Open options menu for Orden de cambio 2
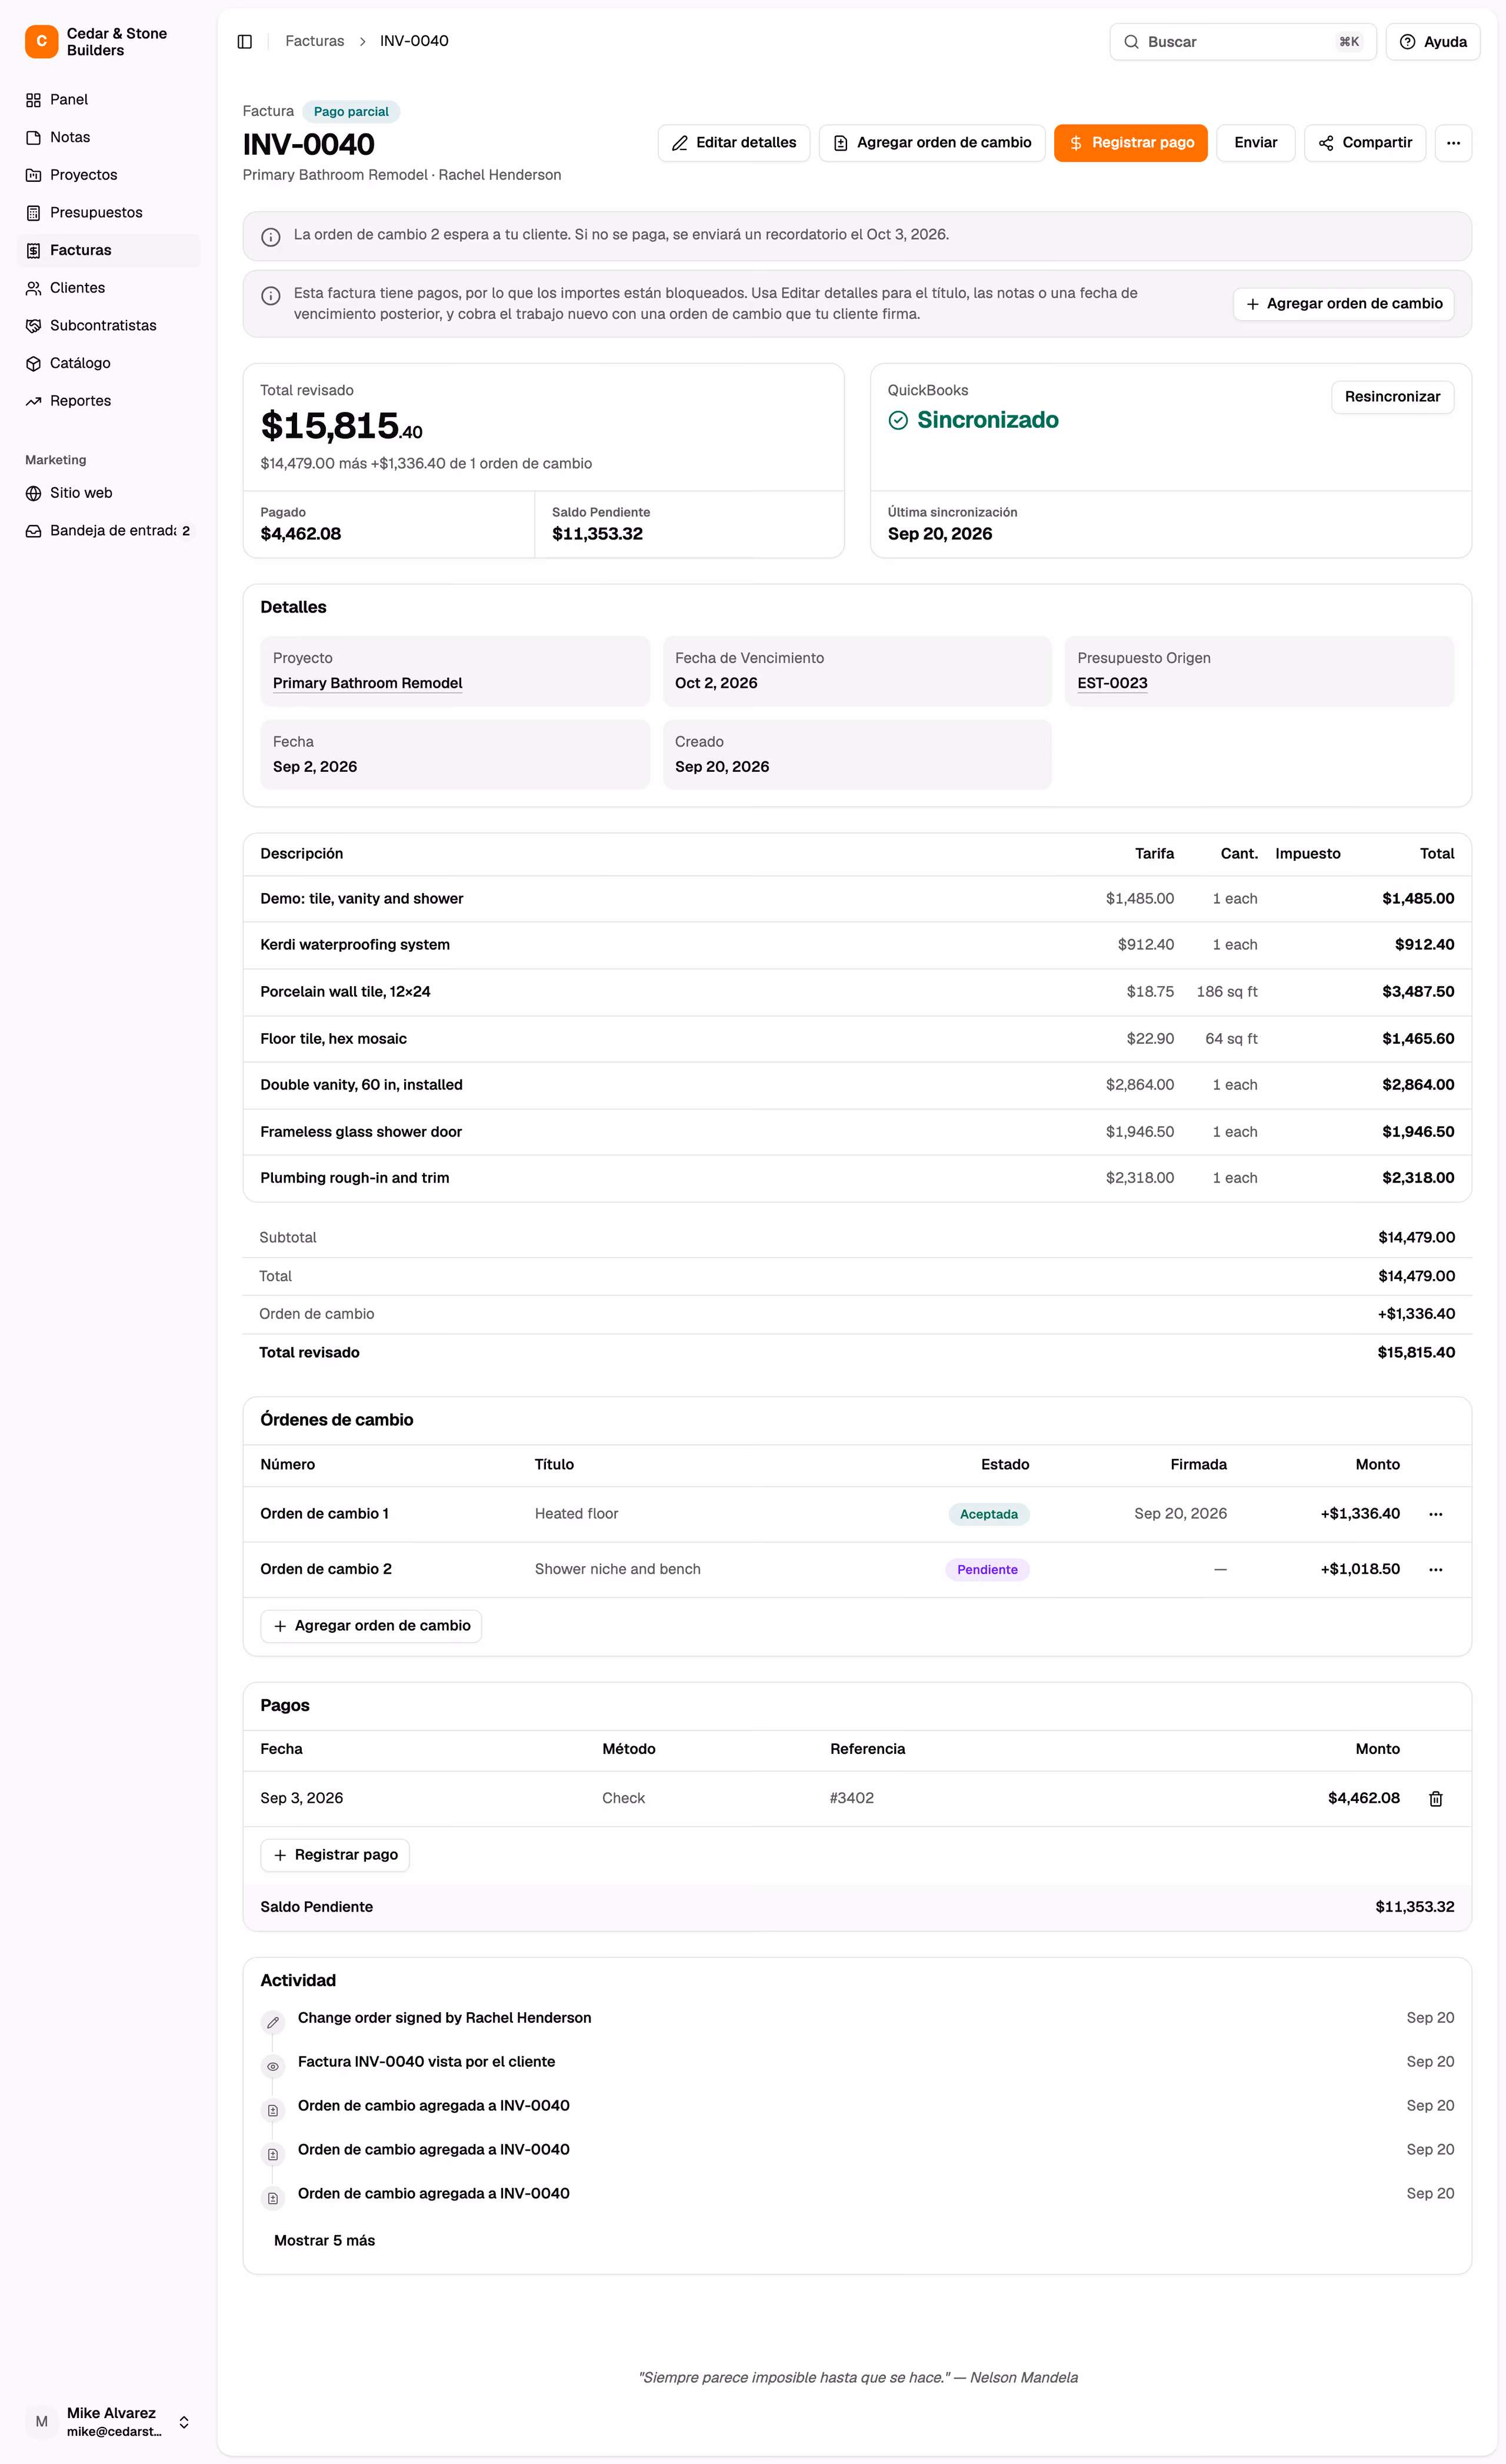Screen dimensions: 1506x2464 pos(1435,1570)
